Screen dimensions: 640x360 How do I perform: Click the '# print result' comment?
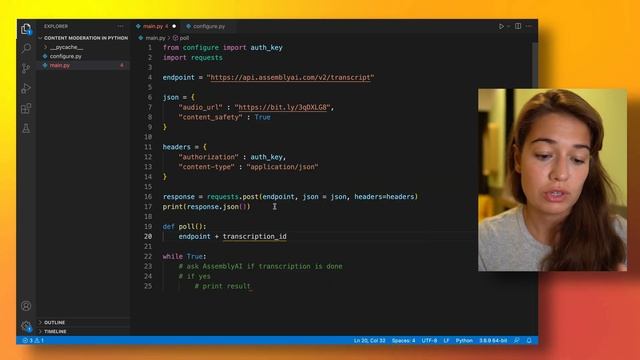222,286
